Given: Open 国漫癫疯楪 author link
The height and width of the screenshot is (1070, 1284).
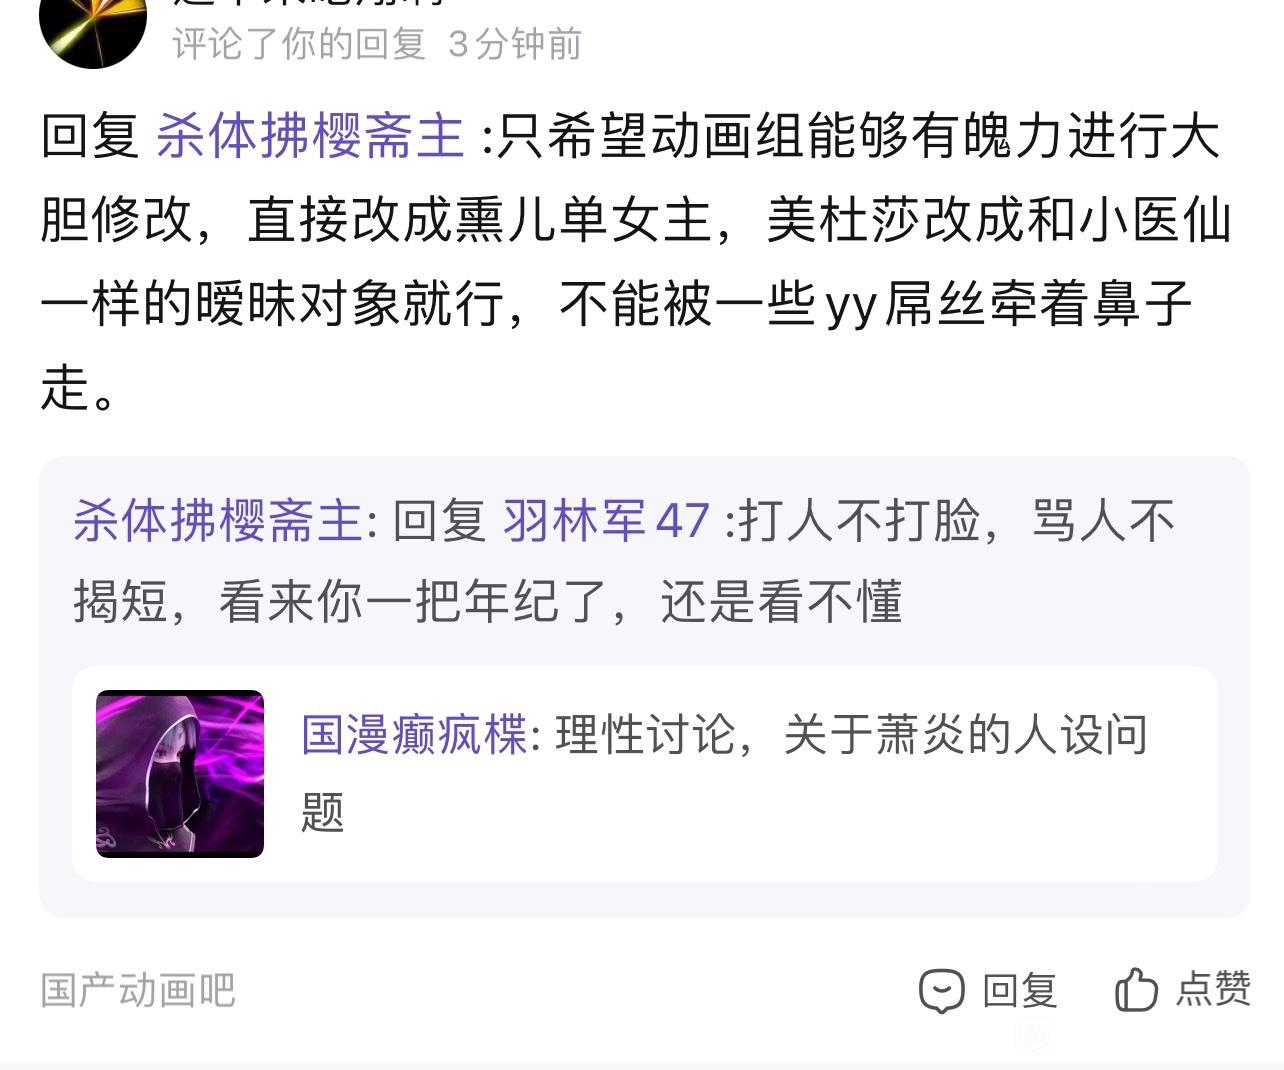Looking at the screenshot, I should coord(414,735).
